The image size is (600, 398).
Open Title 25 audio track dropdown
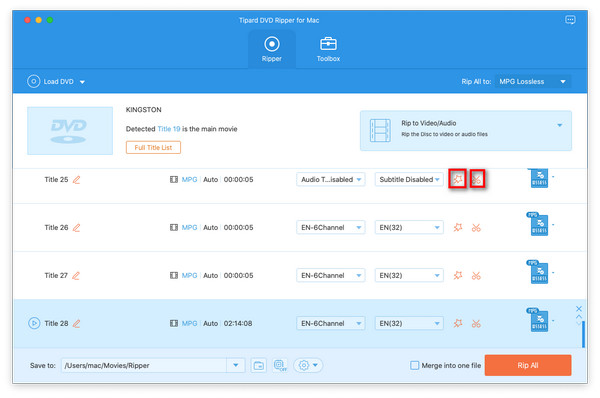coord(331,179)
